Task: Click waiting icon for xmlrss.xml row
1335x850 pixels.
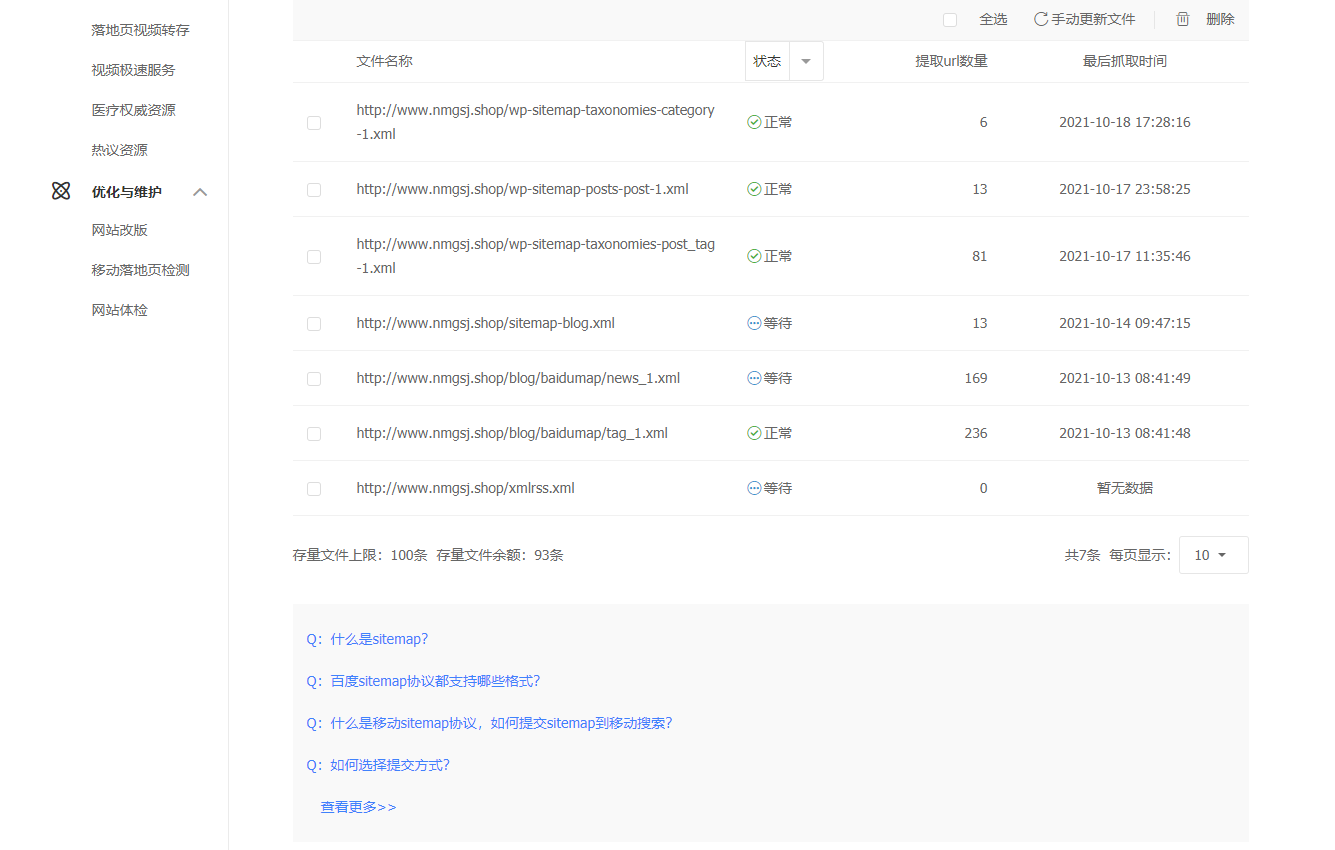Action: point(754,488)
